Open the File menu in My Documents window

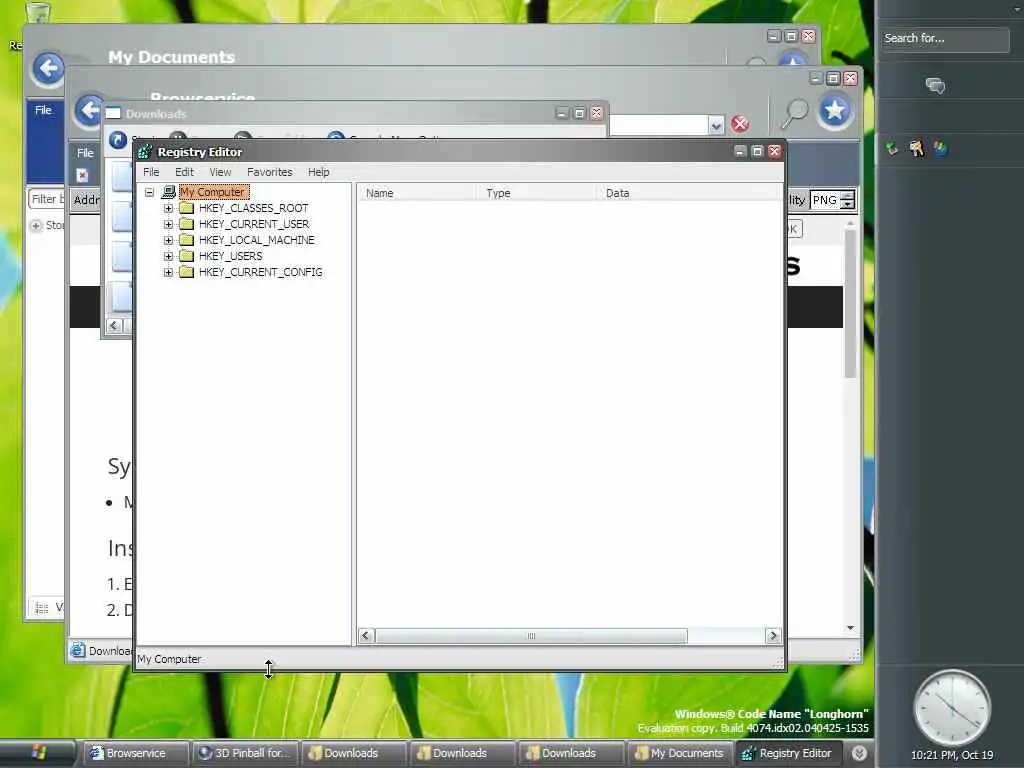(43, 110)
